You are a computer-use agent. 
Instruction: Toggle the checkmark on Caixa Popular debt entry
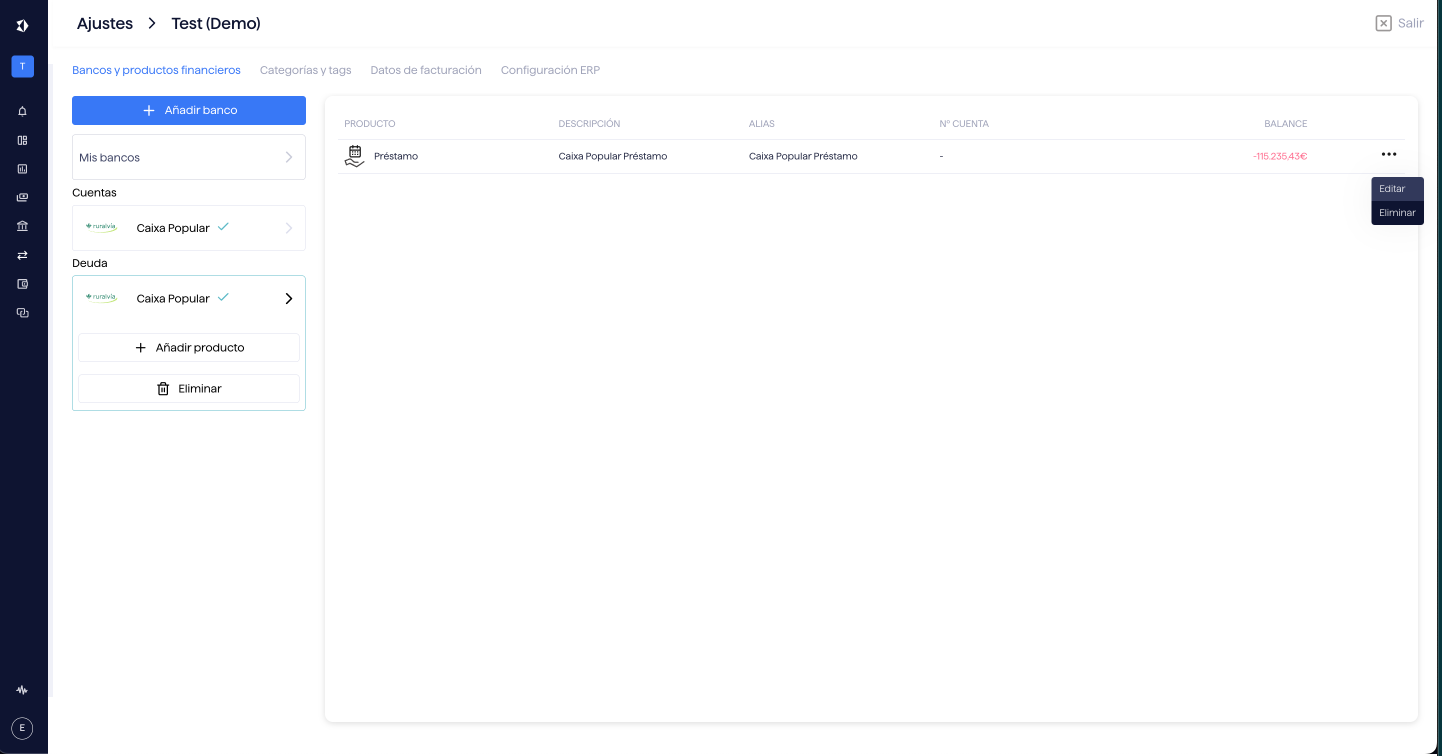pos(222,297)
